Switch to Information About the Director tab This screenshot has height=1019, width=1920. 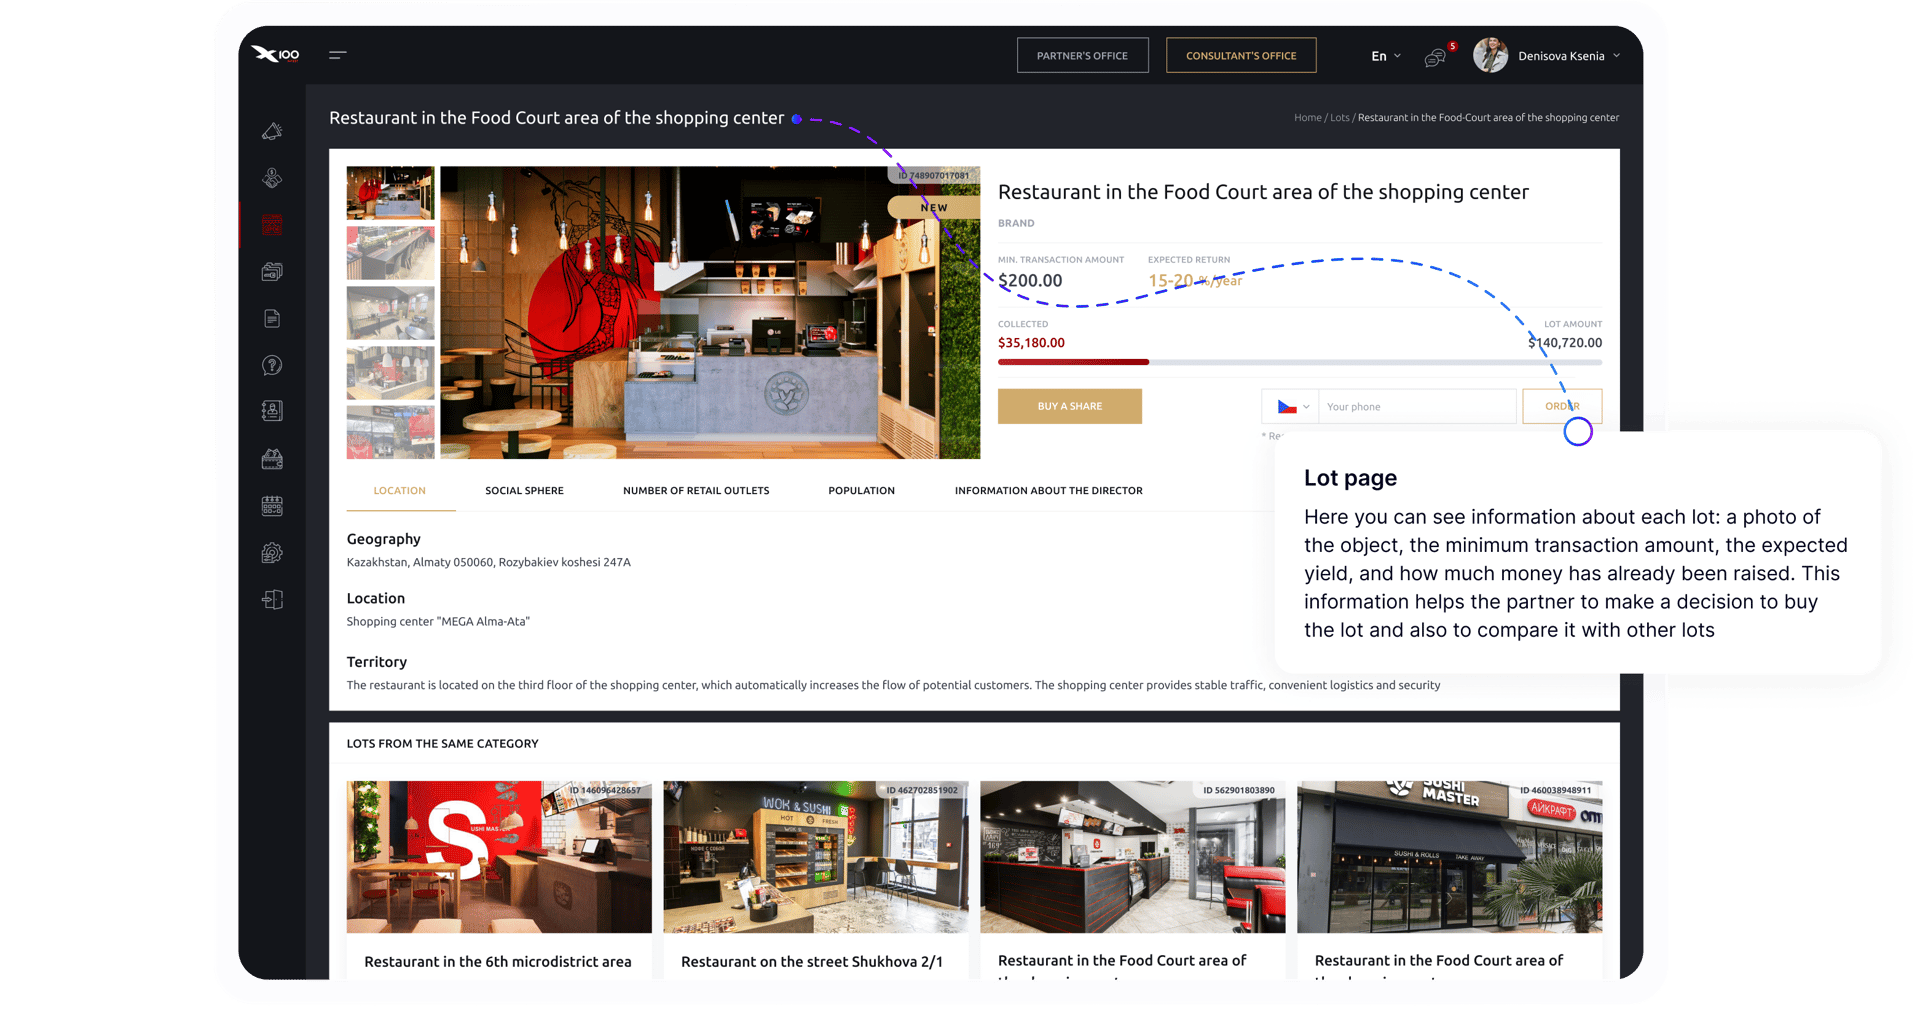(1048, 491)
